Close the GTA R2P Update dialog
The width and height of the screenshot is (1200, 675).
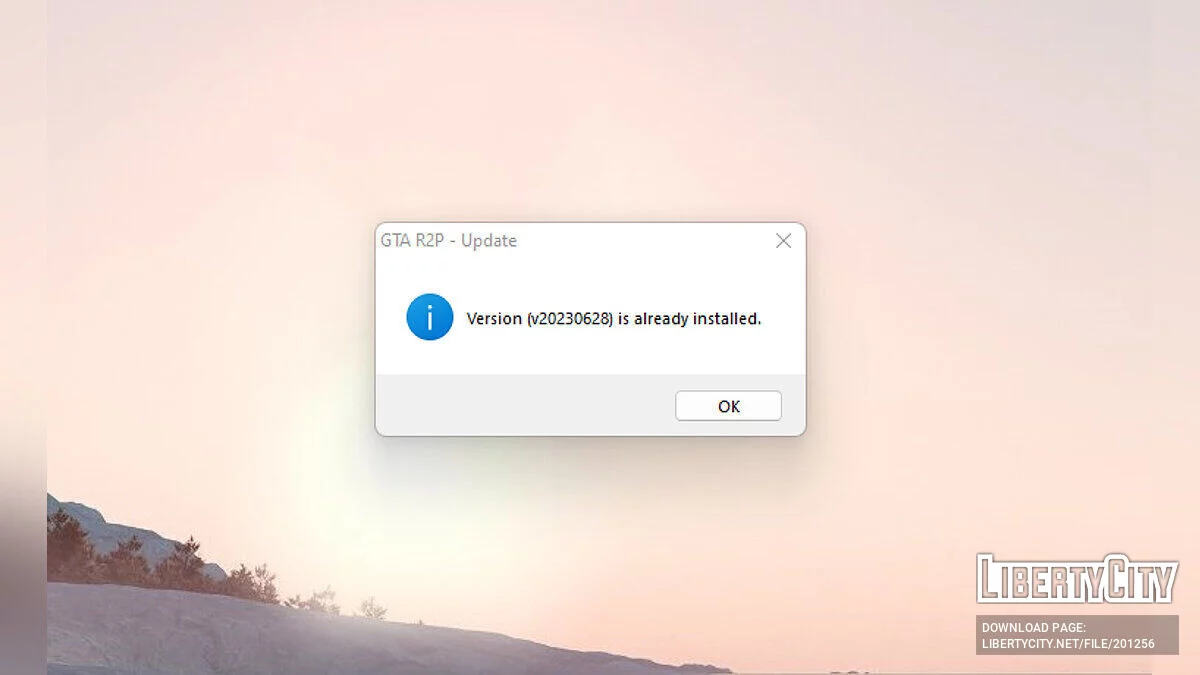[x=783, y=241]
